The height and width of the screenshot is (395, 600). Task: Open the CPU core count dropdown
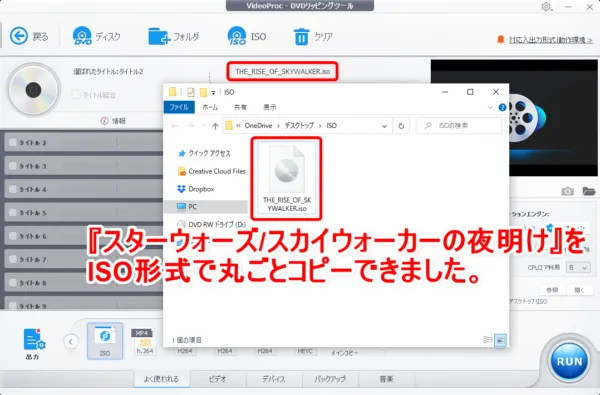578,267
